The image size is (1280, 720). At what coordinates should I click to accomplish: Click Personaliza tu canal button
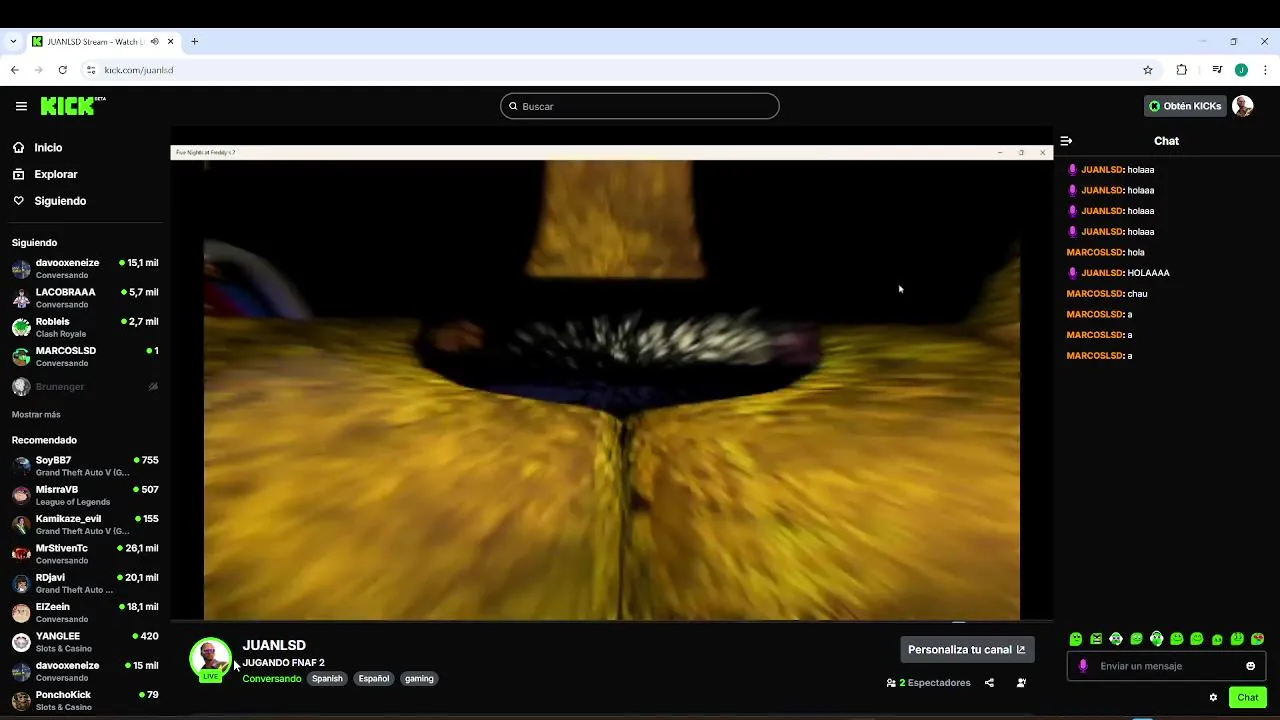[967, 650]
